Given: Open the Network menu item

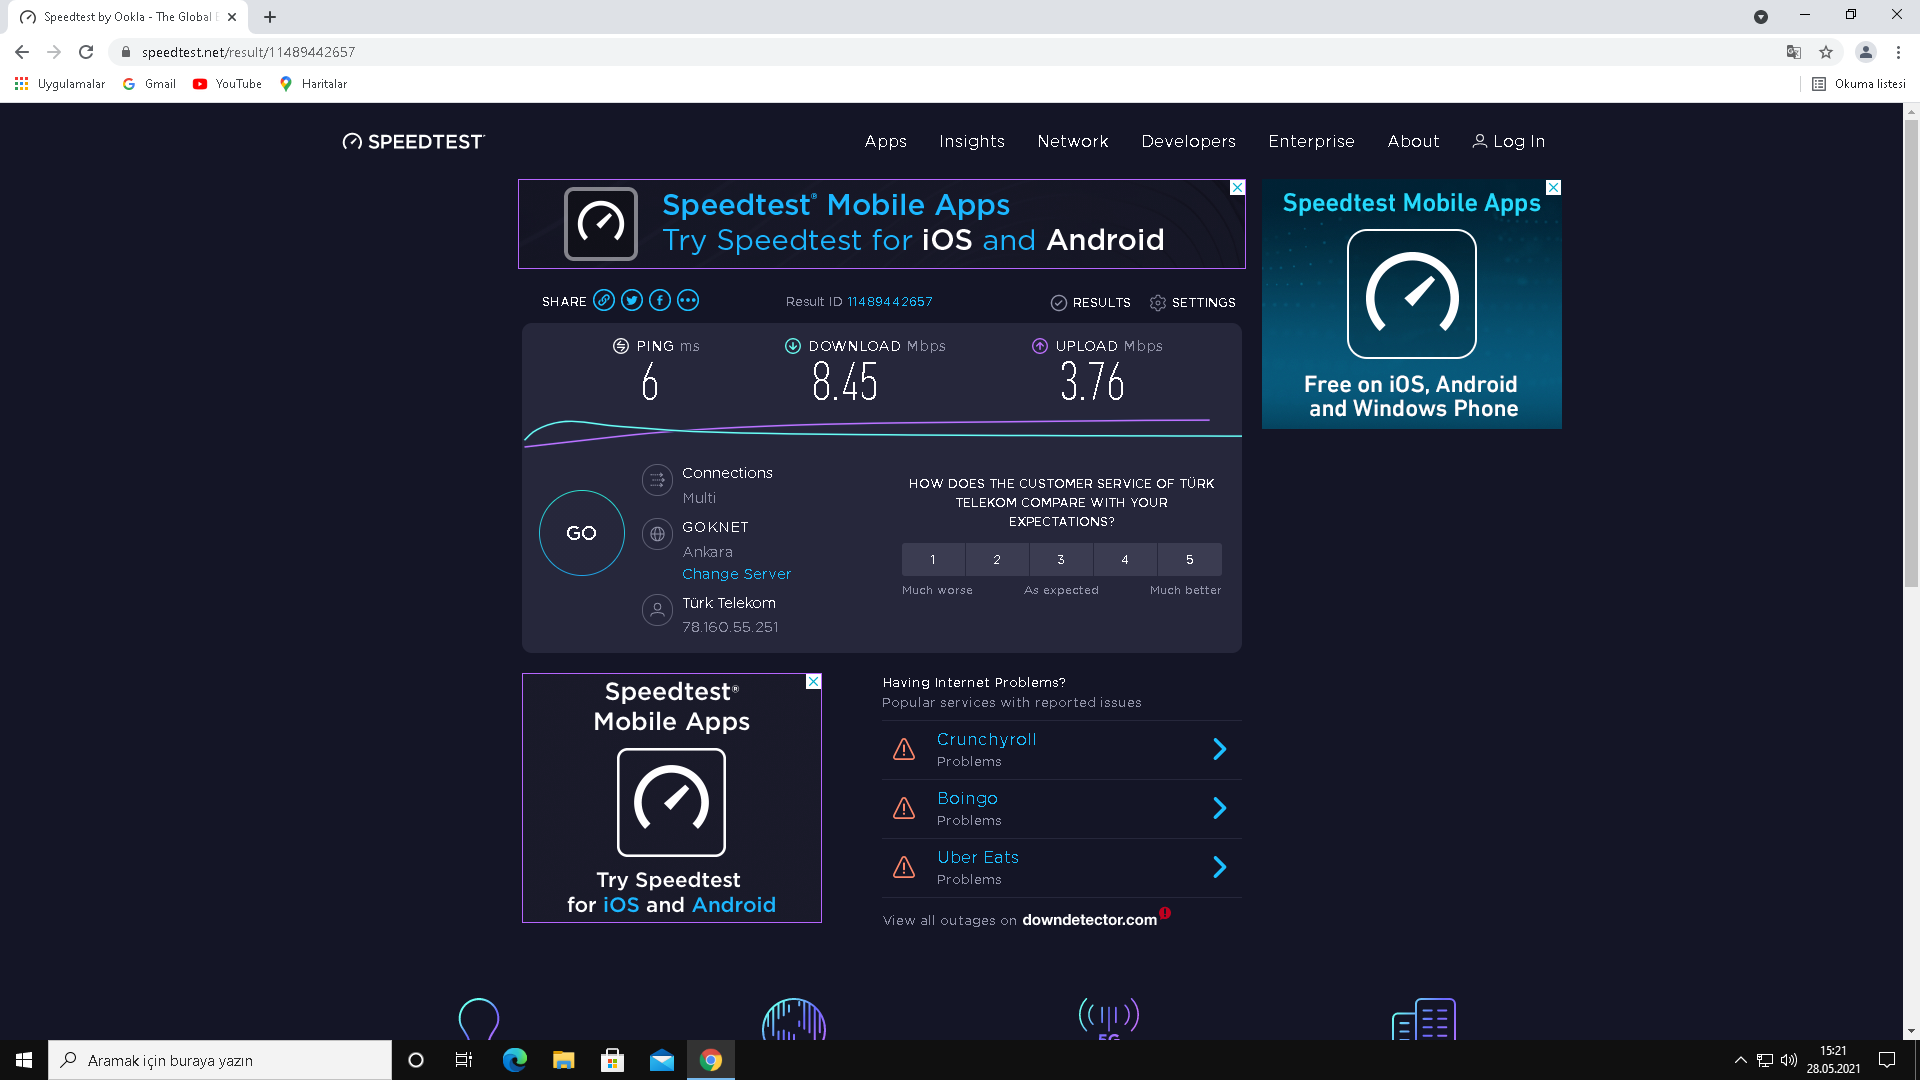Looking at the screenshot, I should (1072, 141).
